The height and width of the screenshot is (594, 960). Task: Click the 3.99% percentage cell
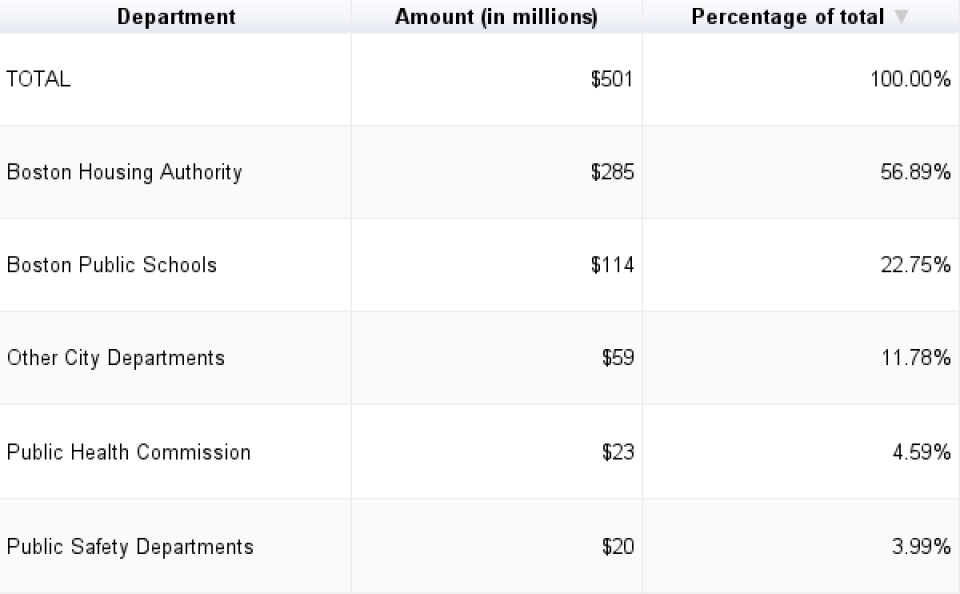[800, 546]
